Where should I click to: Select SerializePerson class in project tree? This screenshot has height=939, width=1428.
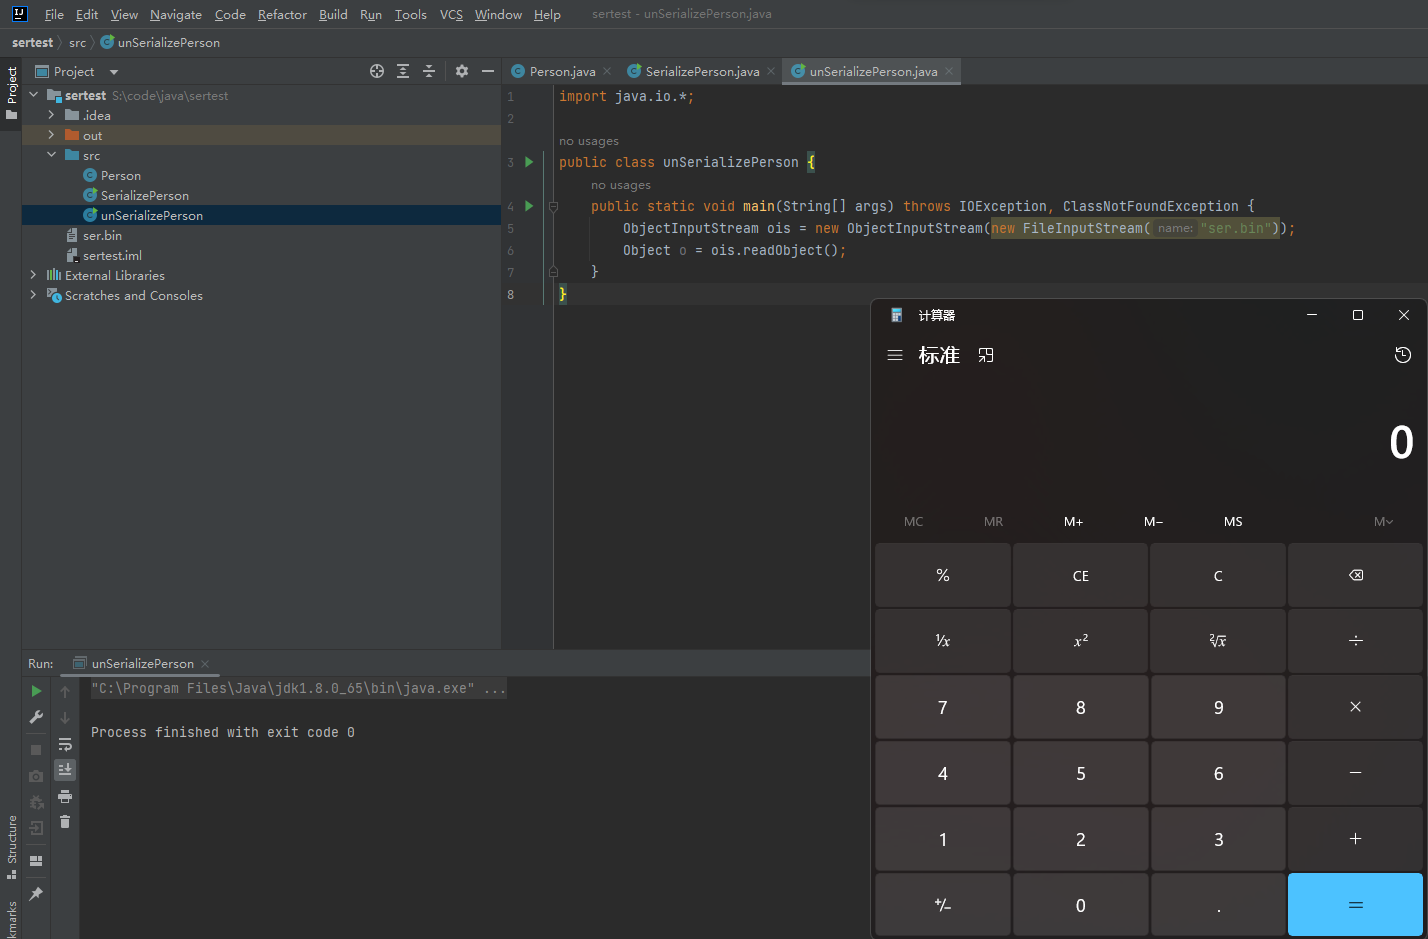click(144, 195)
